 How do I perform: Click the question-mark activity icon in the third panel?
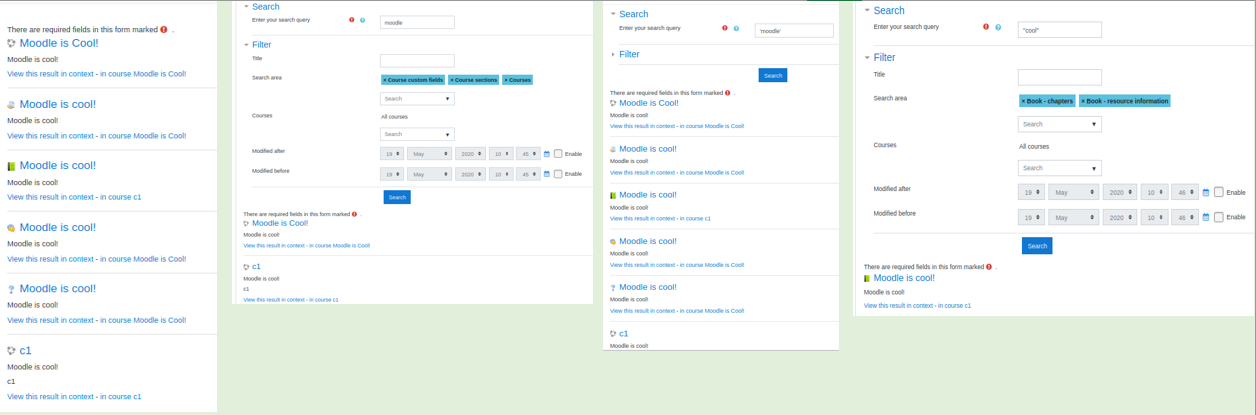(x=613, y=287)
